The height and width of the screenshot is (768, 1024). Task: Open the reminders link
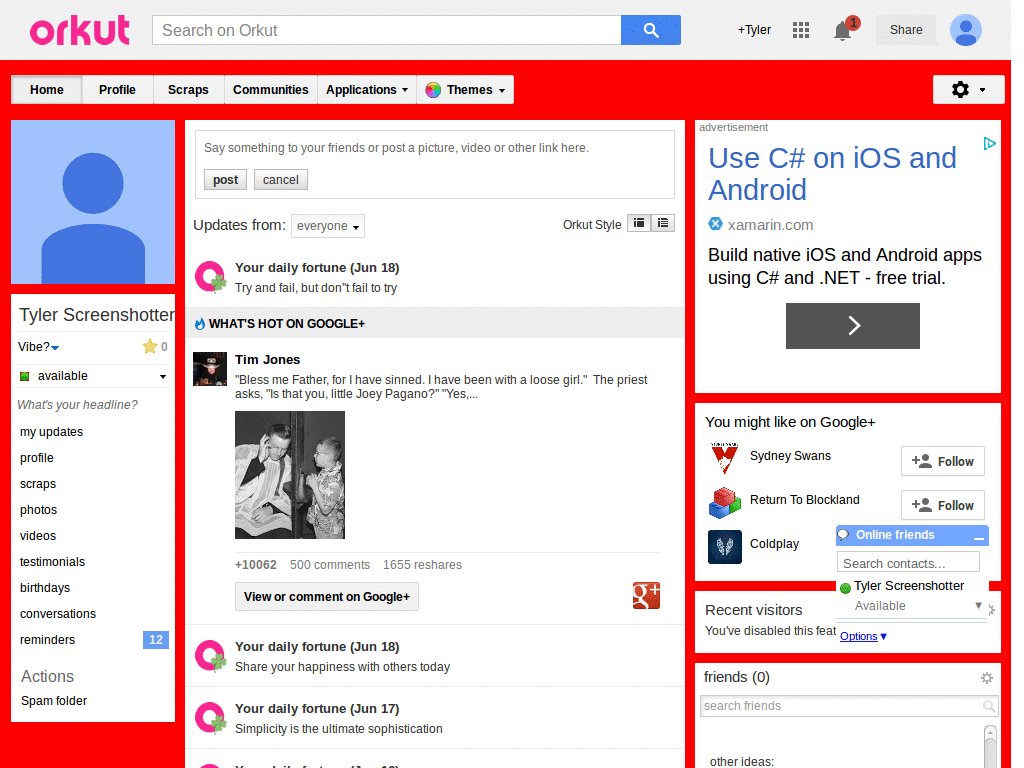(x=48, y=640)
